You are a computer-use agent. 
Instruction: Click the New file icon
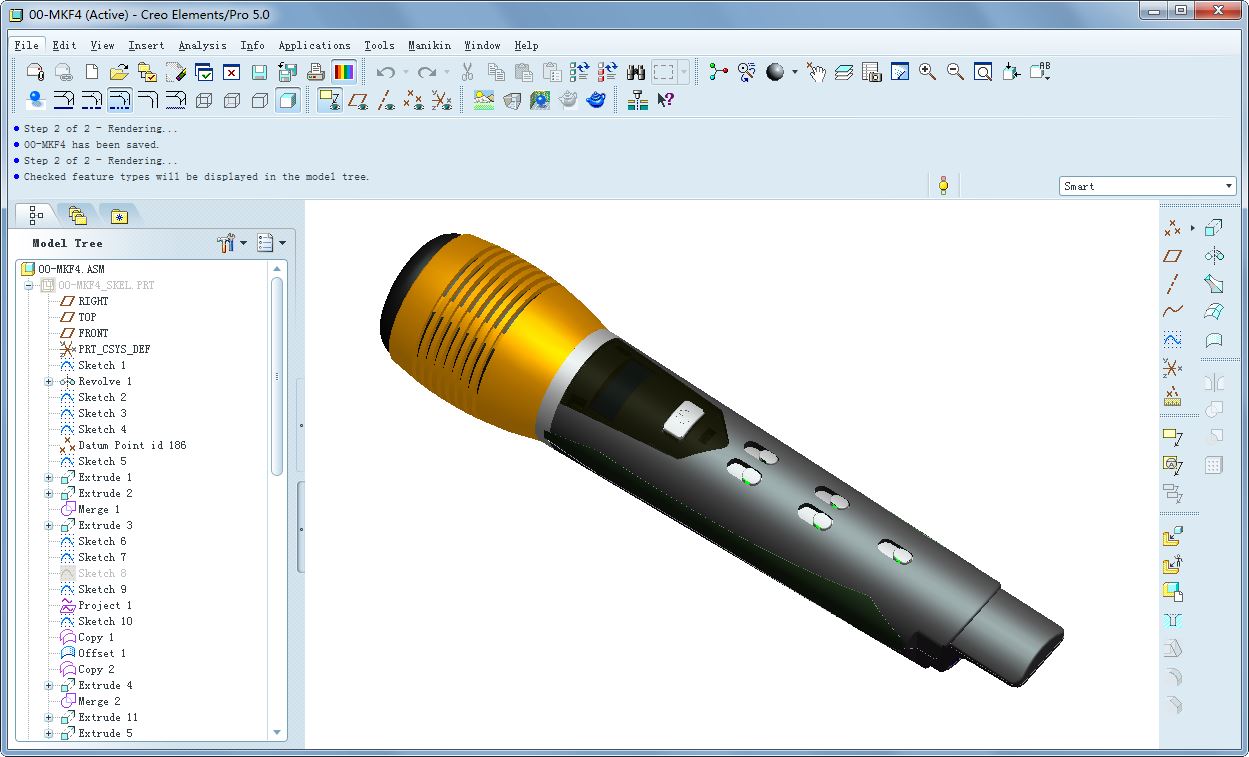[92, 72]
